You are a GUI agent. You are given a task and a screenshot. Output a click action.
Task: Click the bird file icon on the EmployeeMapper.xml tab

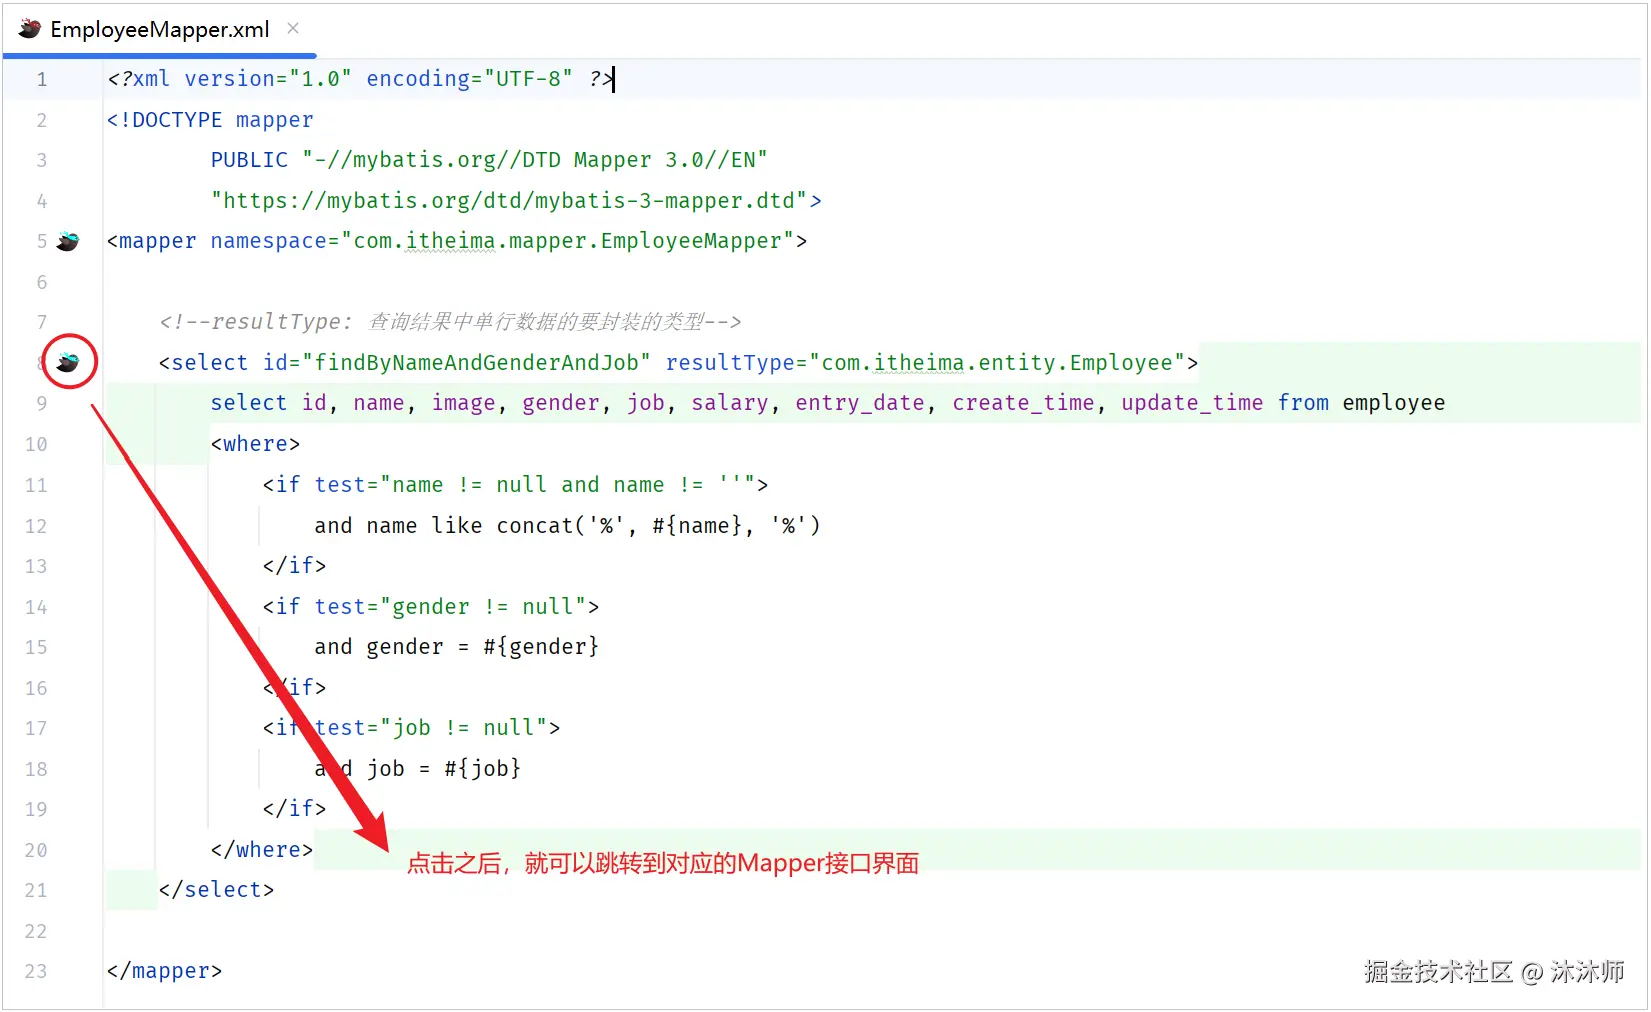(x=30, y=29)
